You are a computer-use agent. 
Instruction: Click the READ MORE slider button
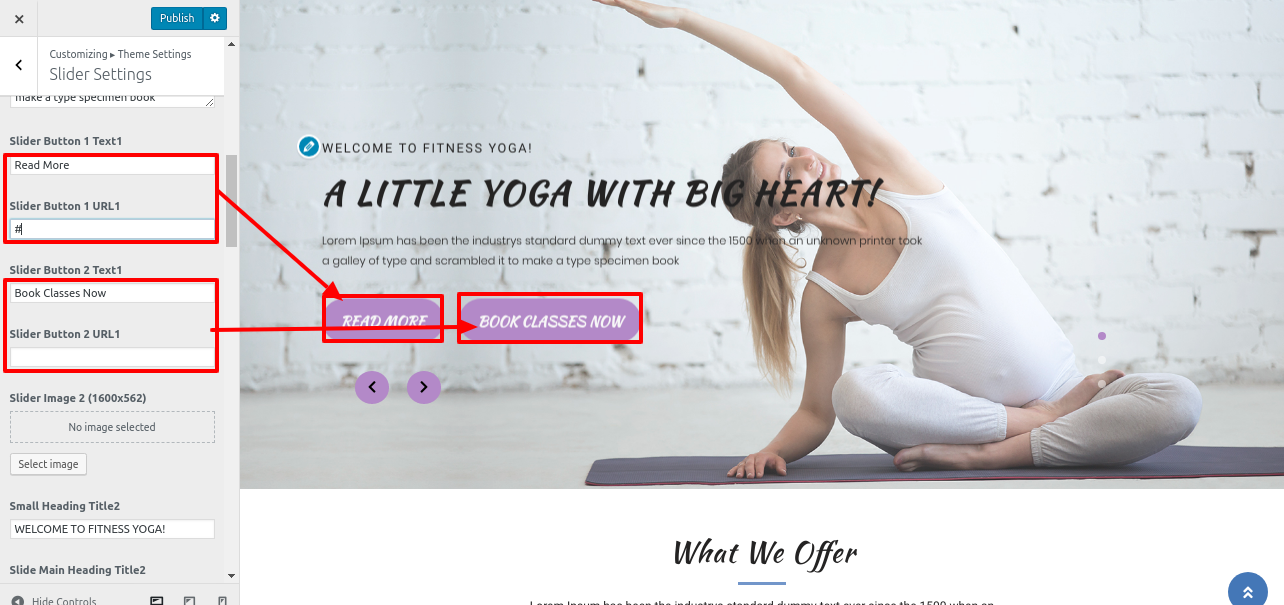pyautogui.click(x=384, y=321)
